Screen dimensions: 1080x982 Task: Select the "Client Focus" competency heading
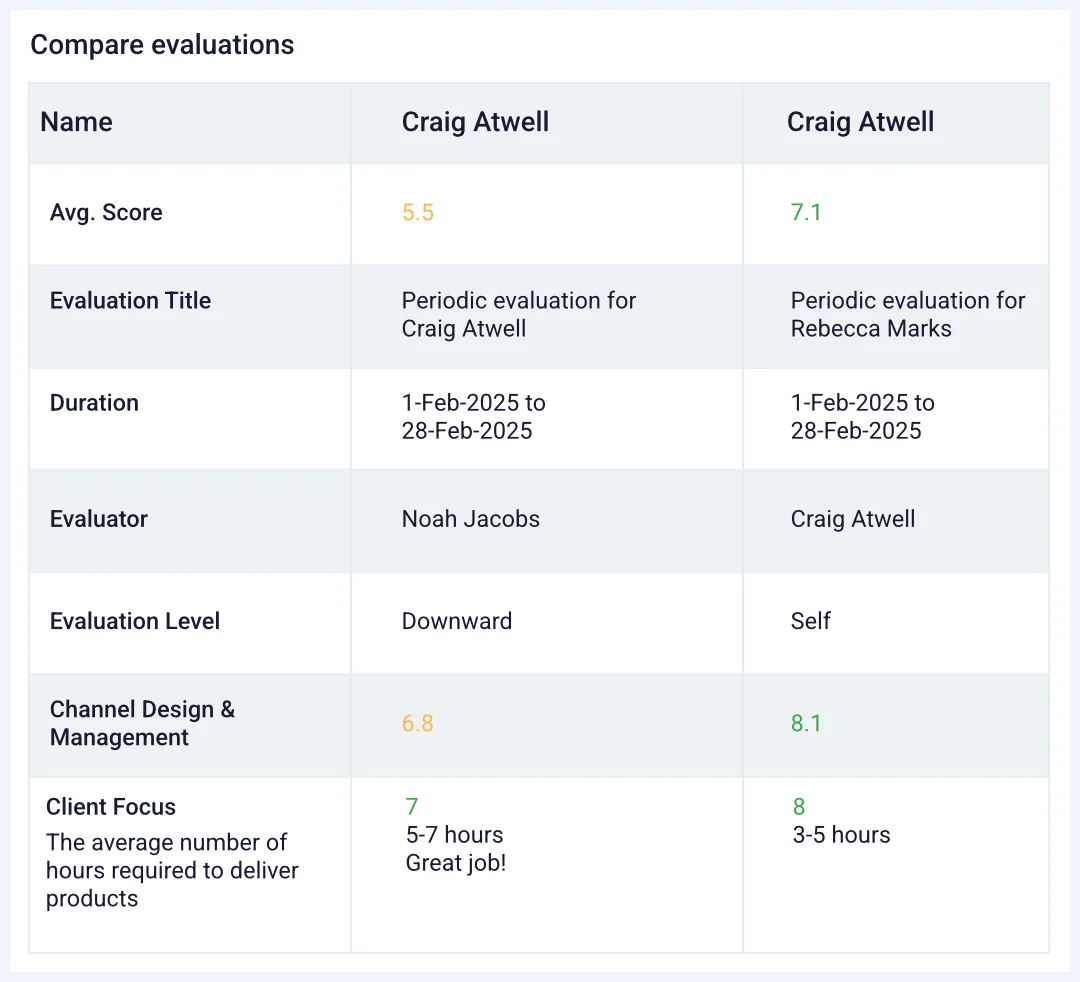[x=111, y=807]
